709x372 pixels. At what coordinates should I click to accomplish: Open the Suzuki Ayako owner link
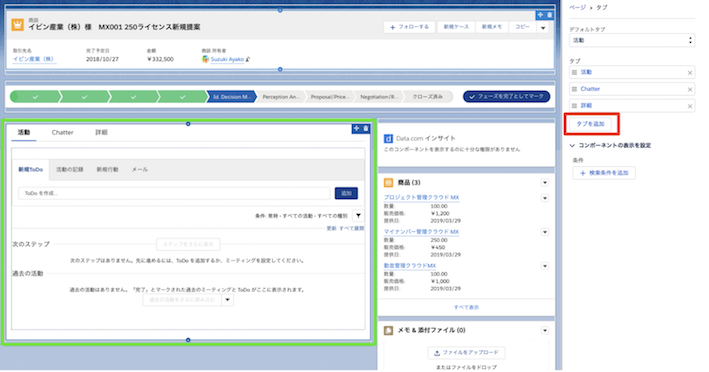point(227,59)
